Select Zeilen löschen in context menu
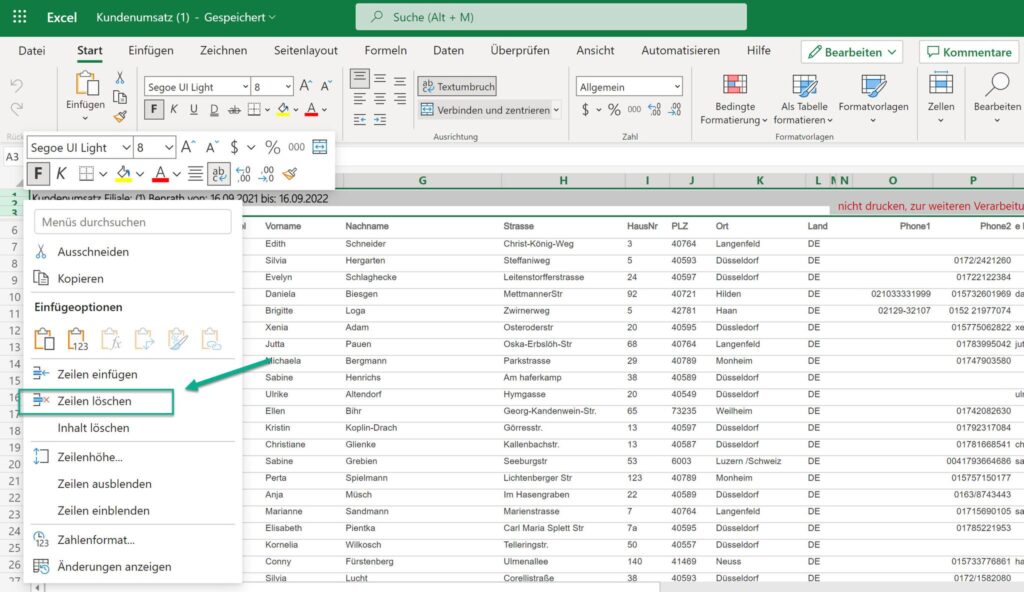Viewport: 1024px width, 592px height. [94, 401]
